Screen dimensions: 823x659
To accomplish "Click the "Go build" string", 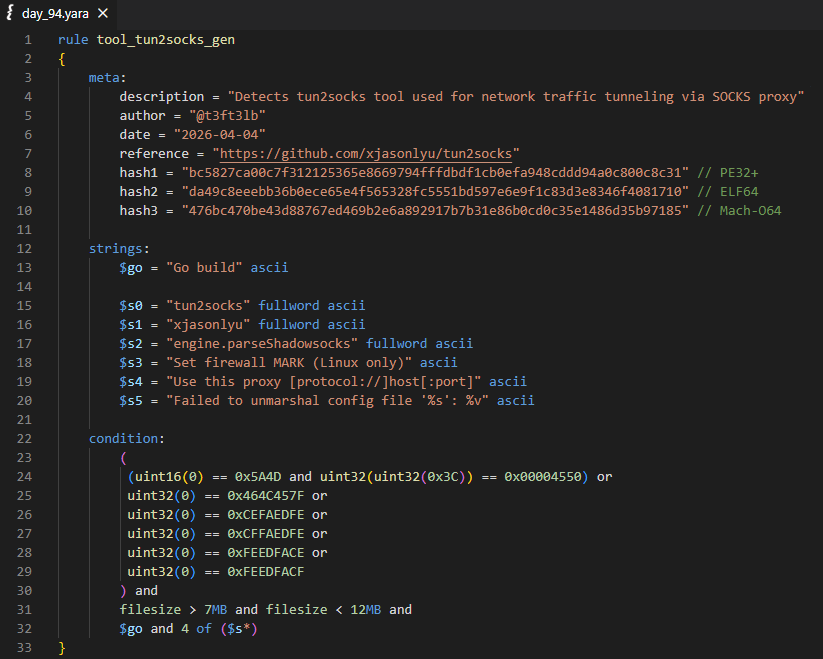I will click(x=204, y=268).
